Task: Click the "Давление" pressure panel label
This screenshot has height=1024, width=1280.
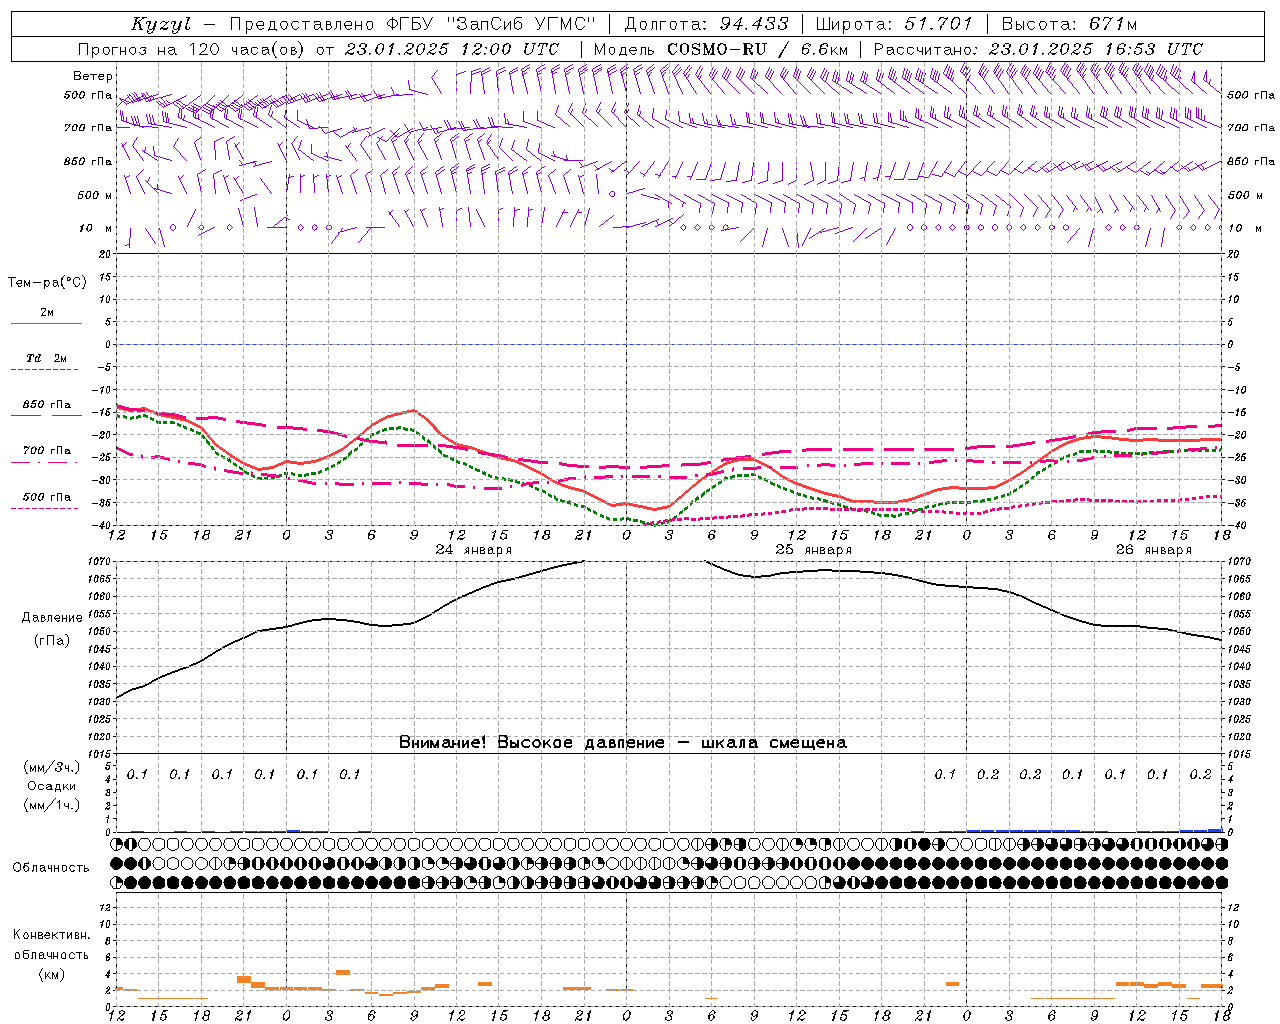Action: coord(52,618)
